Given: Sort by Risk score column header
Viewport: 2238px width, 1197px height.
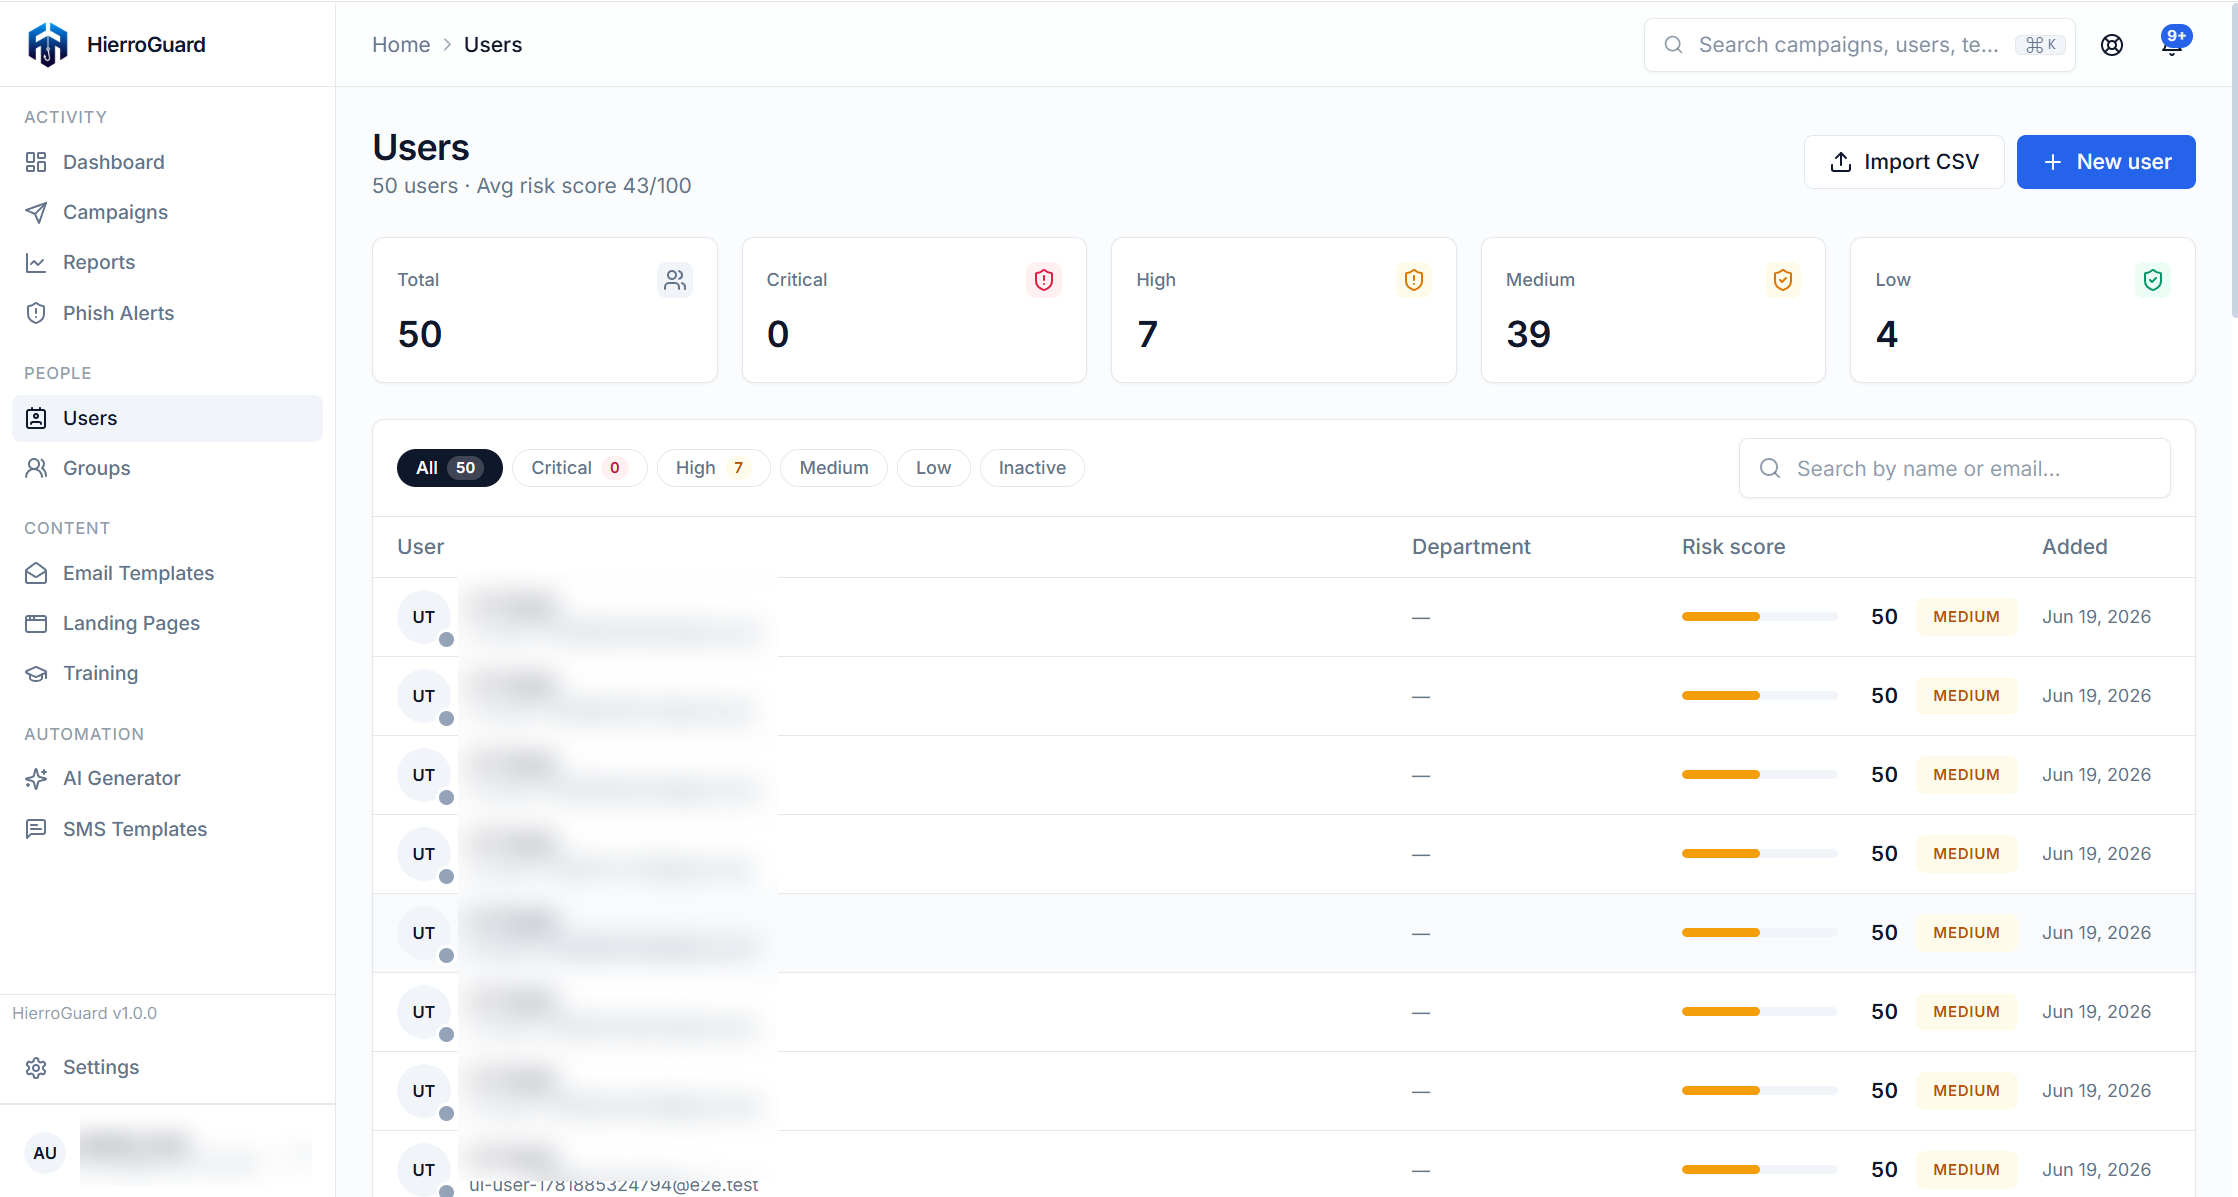Looking at the screenshot, I should (1733, 547).
